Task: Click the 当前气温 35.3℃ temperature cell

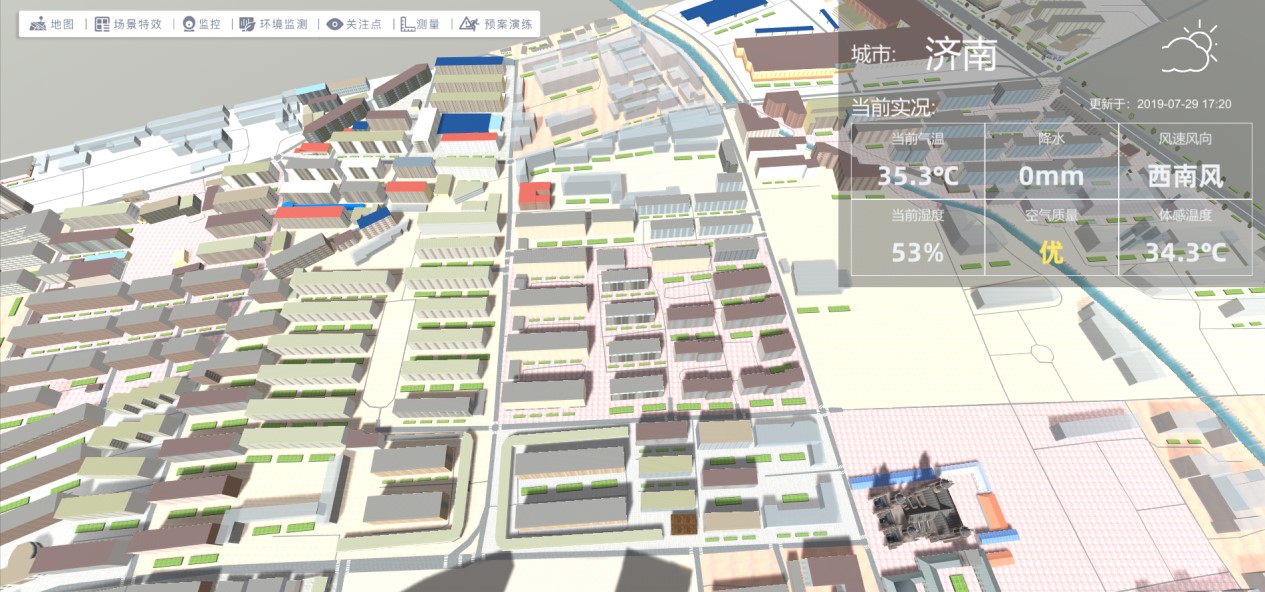Action: coord(918,161)
